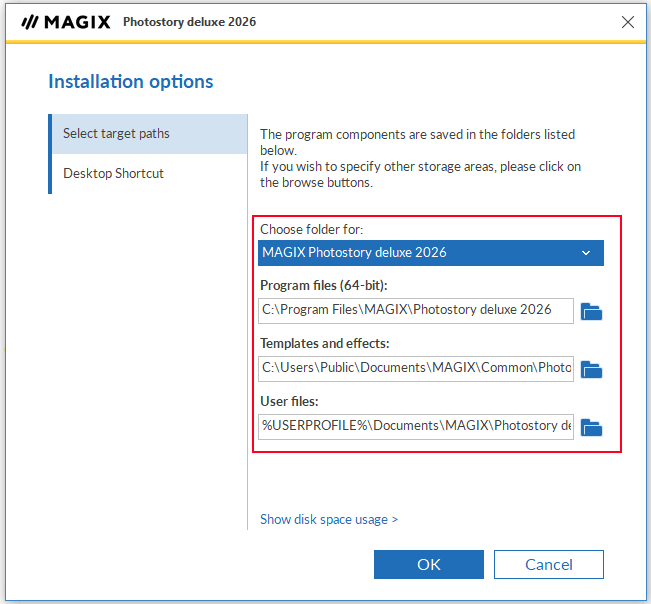Click the "Templates and effects:" label
Viewport: 651px width, 604px height.
pos(325,344)
